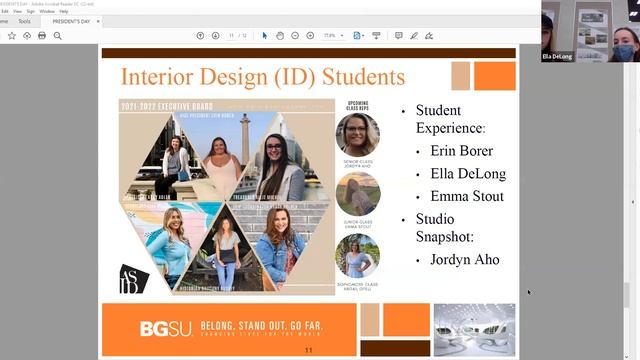Select the highlight pen tool
The height and width of the screenshot is (360, 640).
point(414,36)
